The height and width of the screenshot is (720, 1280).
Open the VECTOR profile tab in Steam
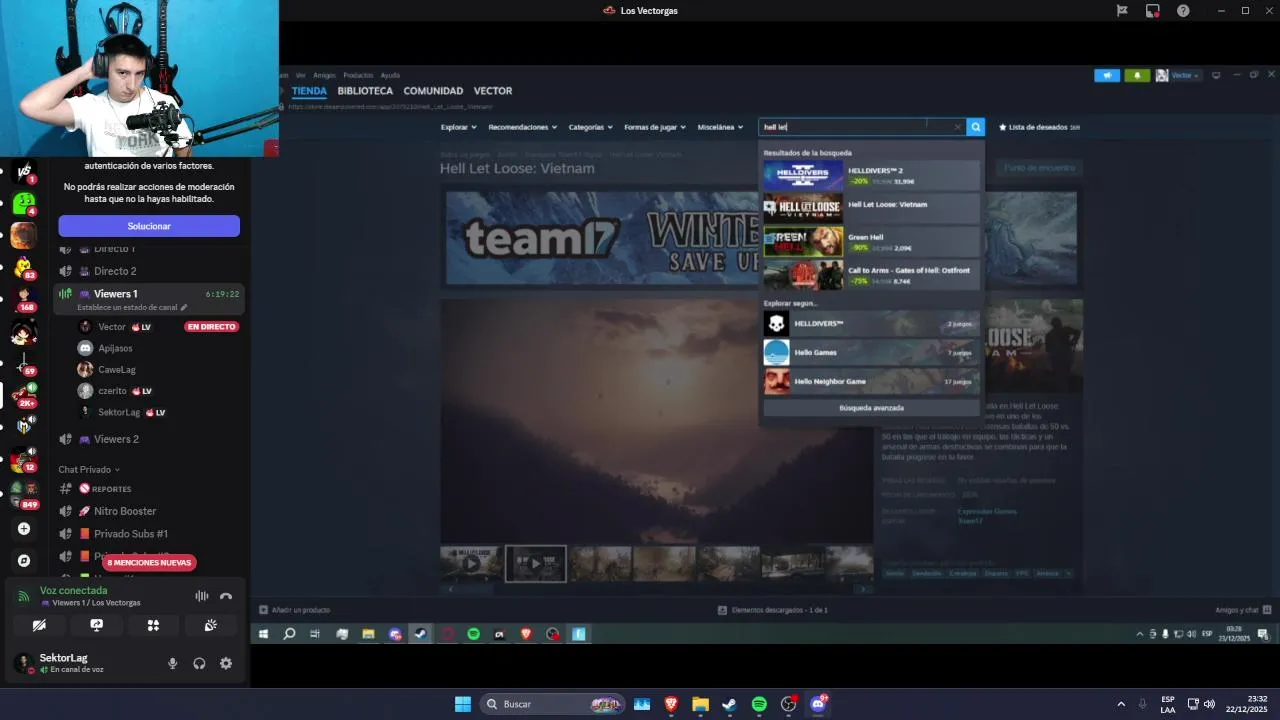[x=493, y=91]
